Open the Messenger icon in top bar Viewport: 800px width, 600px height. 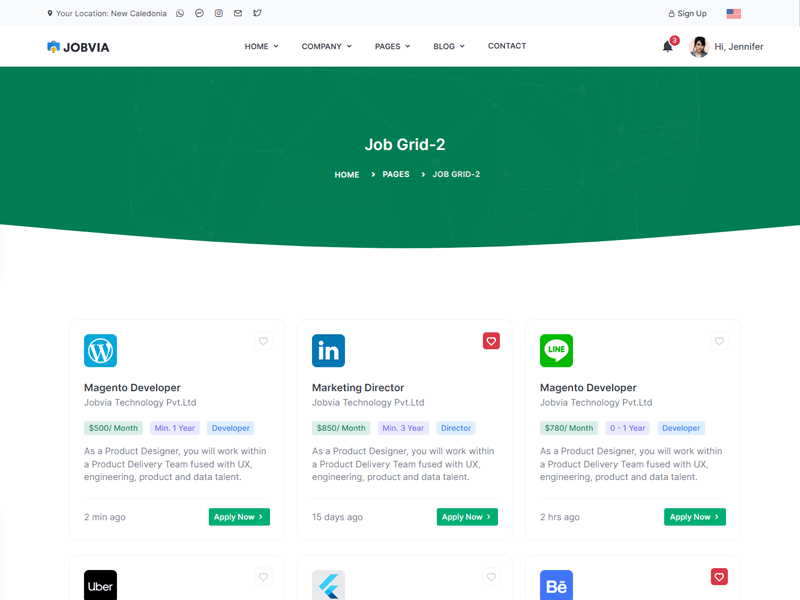click(x=199, y=13)
